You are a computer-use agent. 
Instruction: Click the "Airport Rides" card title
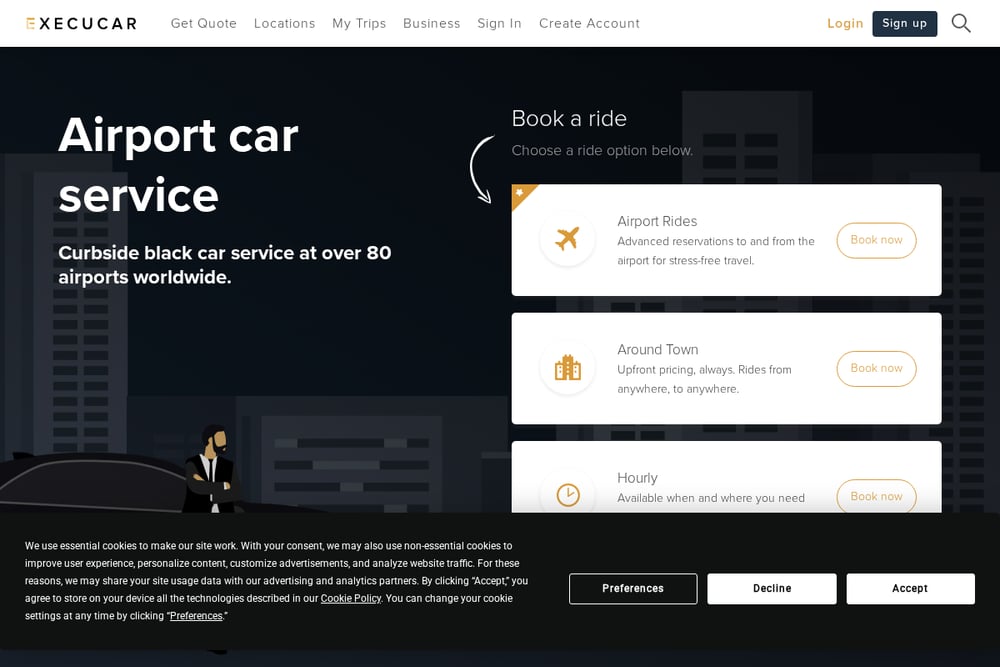pyautogui.click(x=657, y=221)
